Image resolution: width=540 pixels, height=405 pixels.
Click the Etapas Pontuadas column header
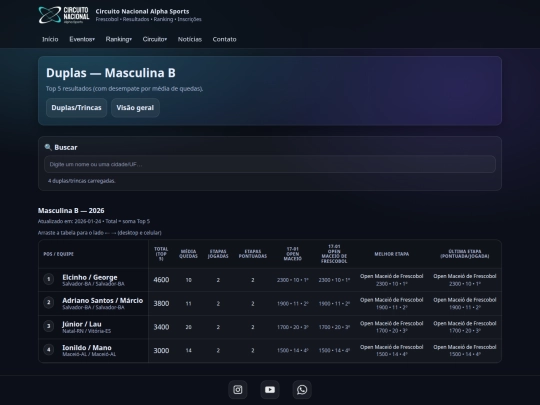click(253, 254)
